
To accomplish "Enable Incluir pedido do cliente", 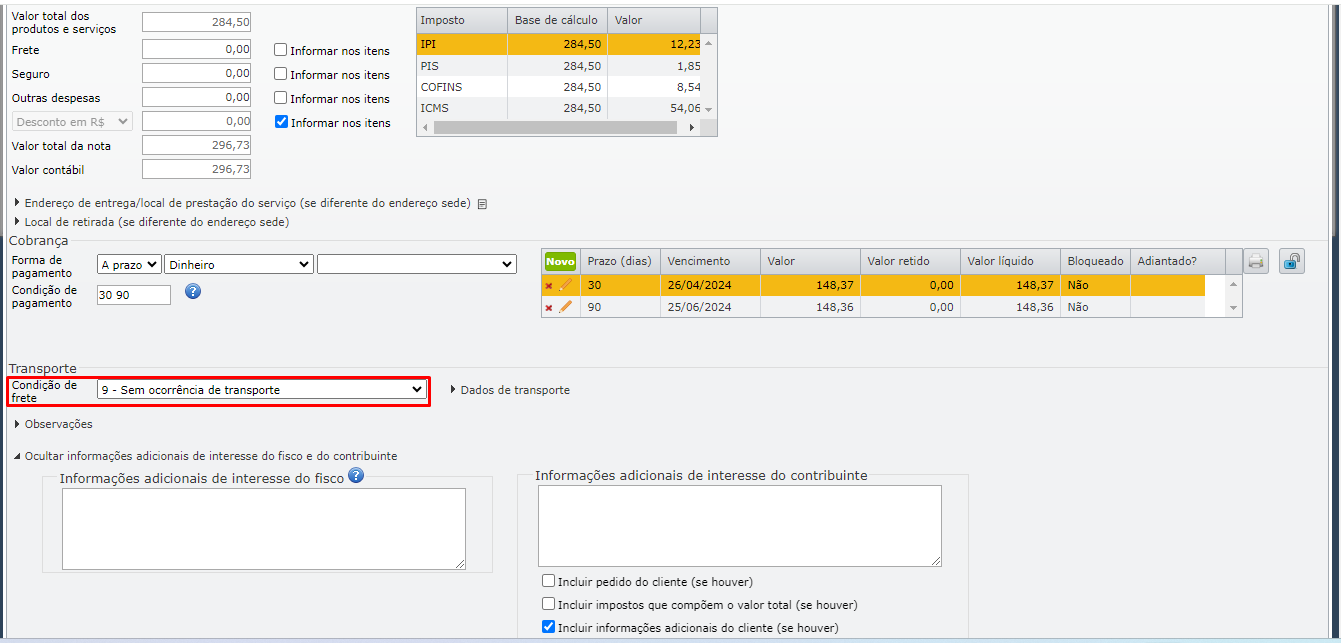I will tap(548, 580).
